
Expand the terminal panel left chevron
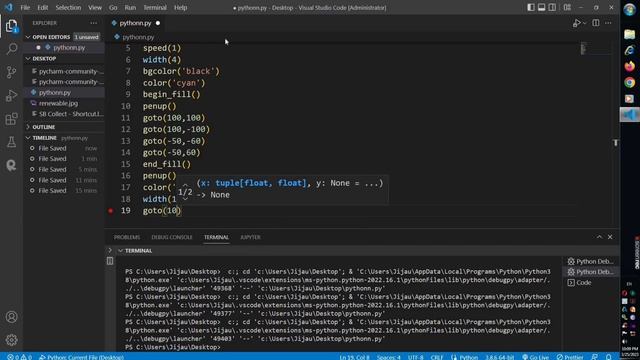pyautogui.click(x=110, y=250)
